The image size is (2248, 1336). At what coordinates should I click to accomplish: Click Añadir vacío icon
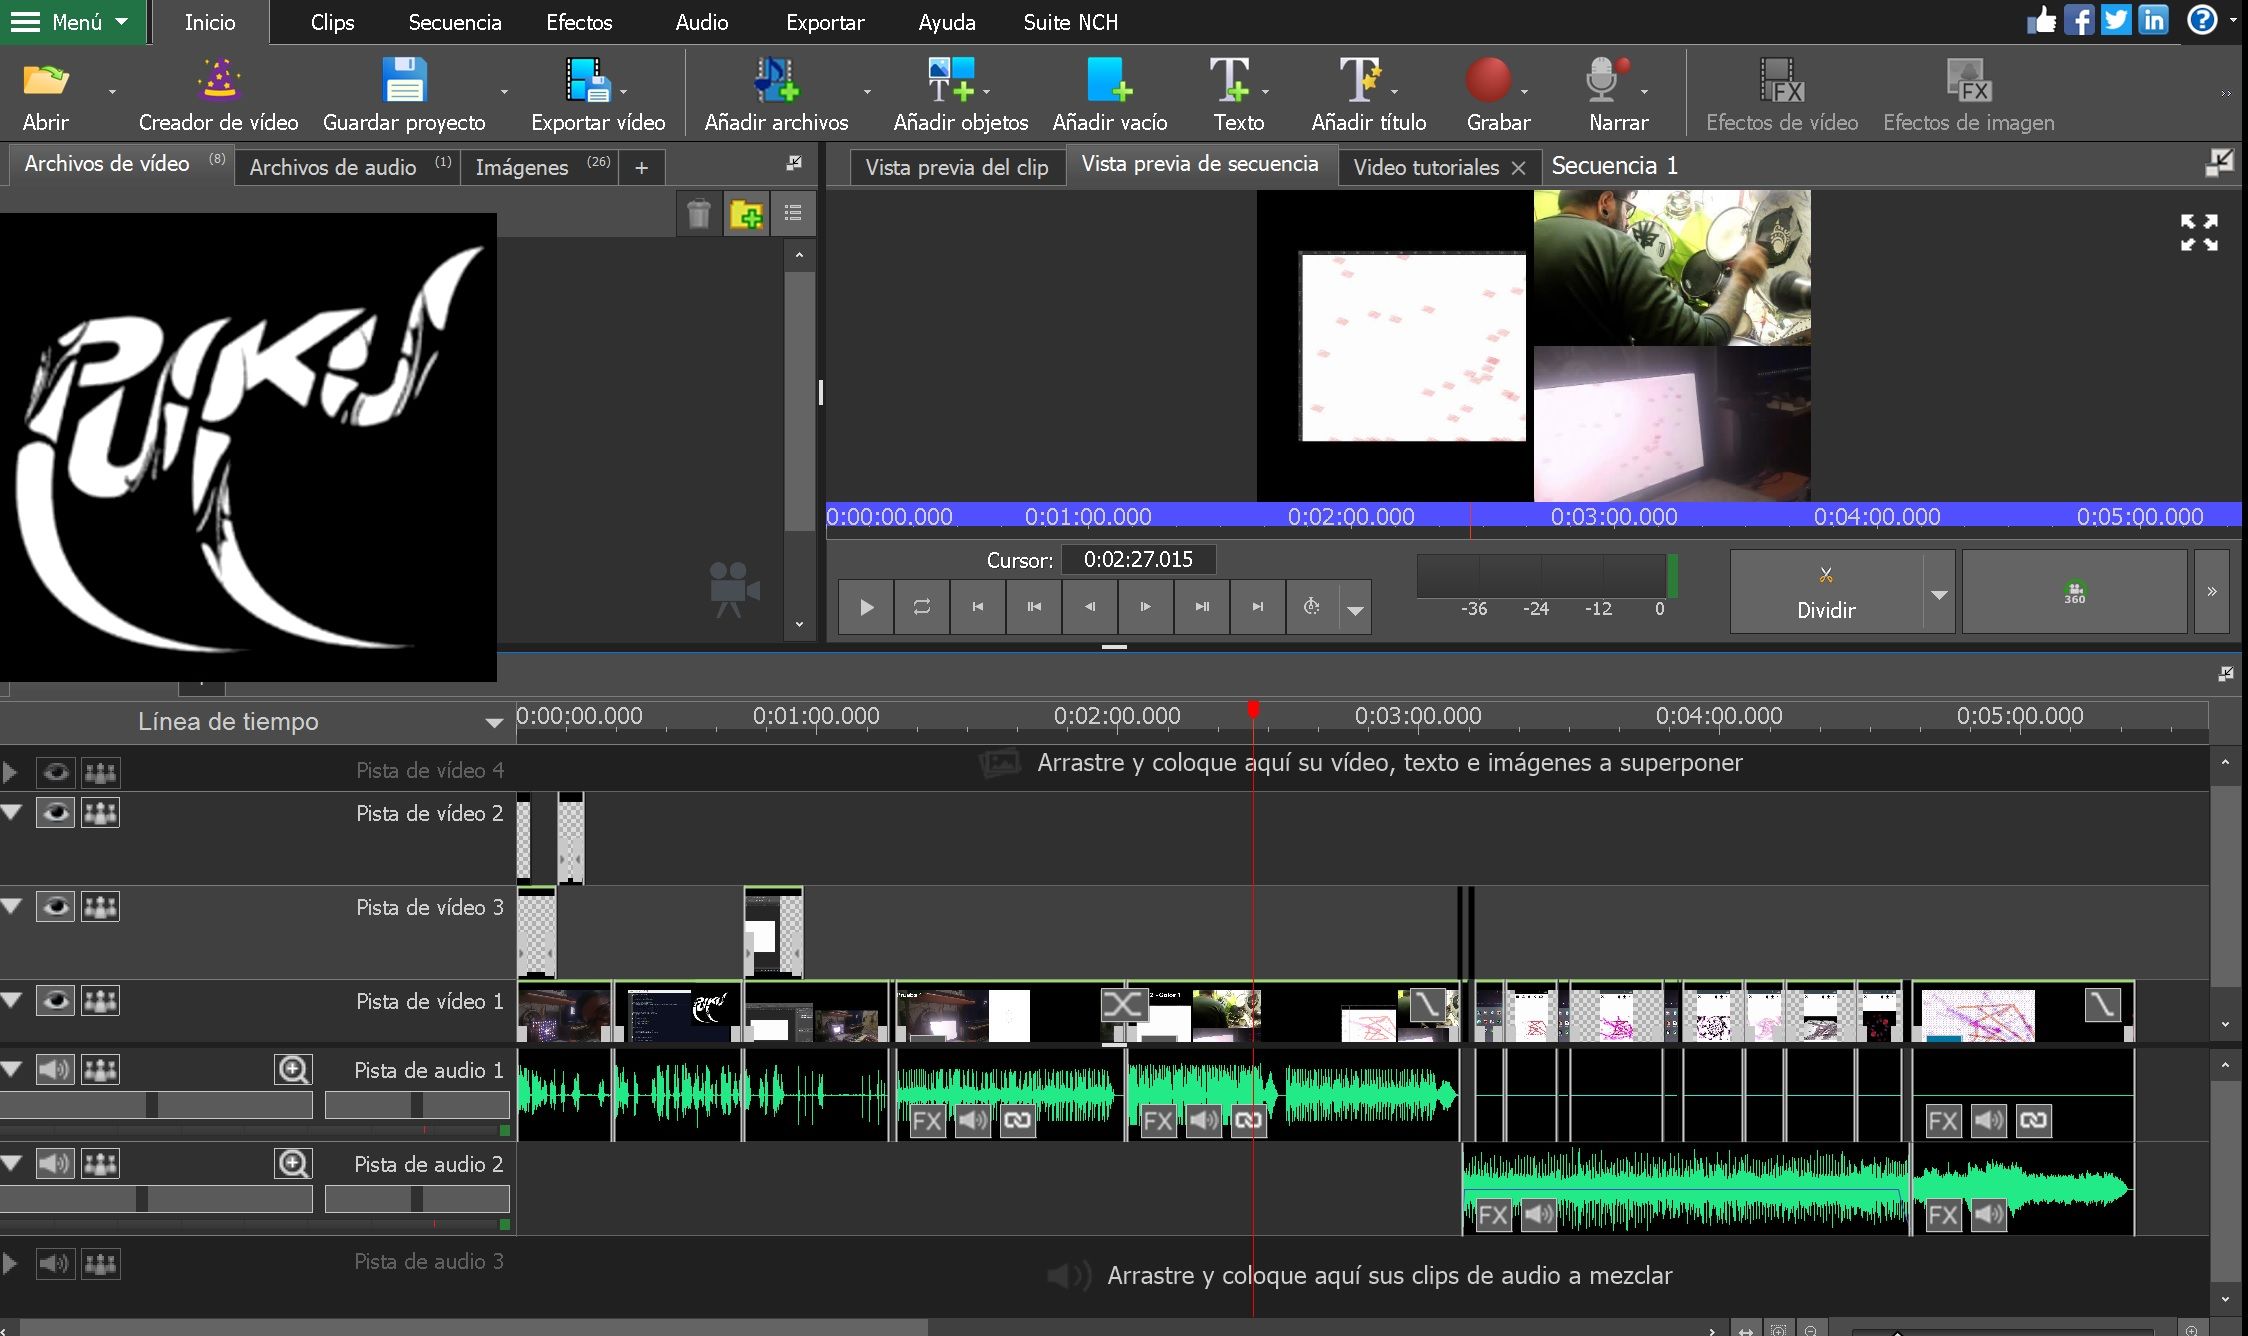tap(1110, 82)
